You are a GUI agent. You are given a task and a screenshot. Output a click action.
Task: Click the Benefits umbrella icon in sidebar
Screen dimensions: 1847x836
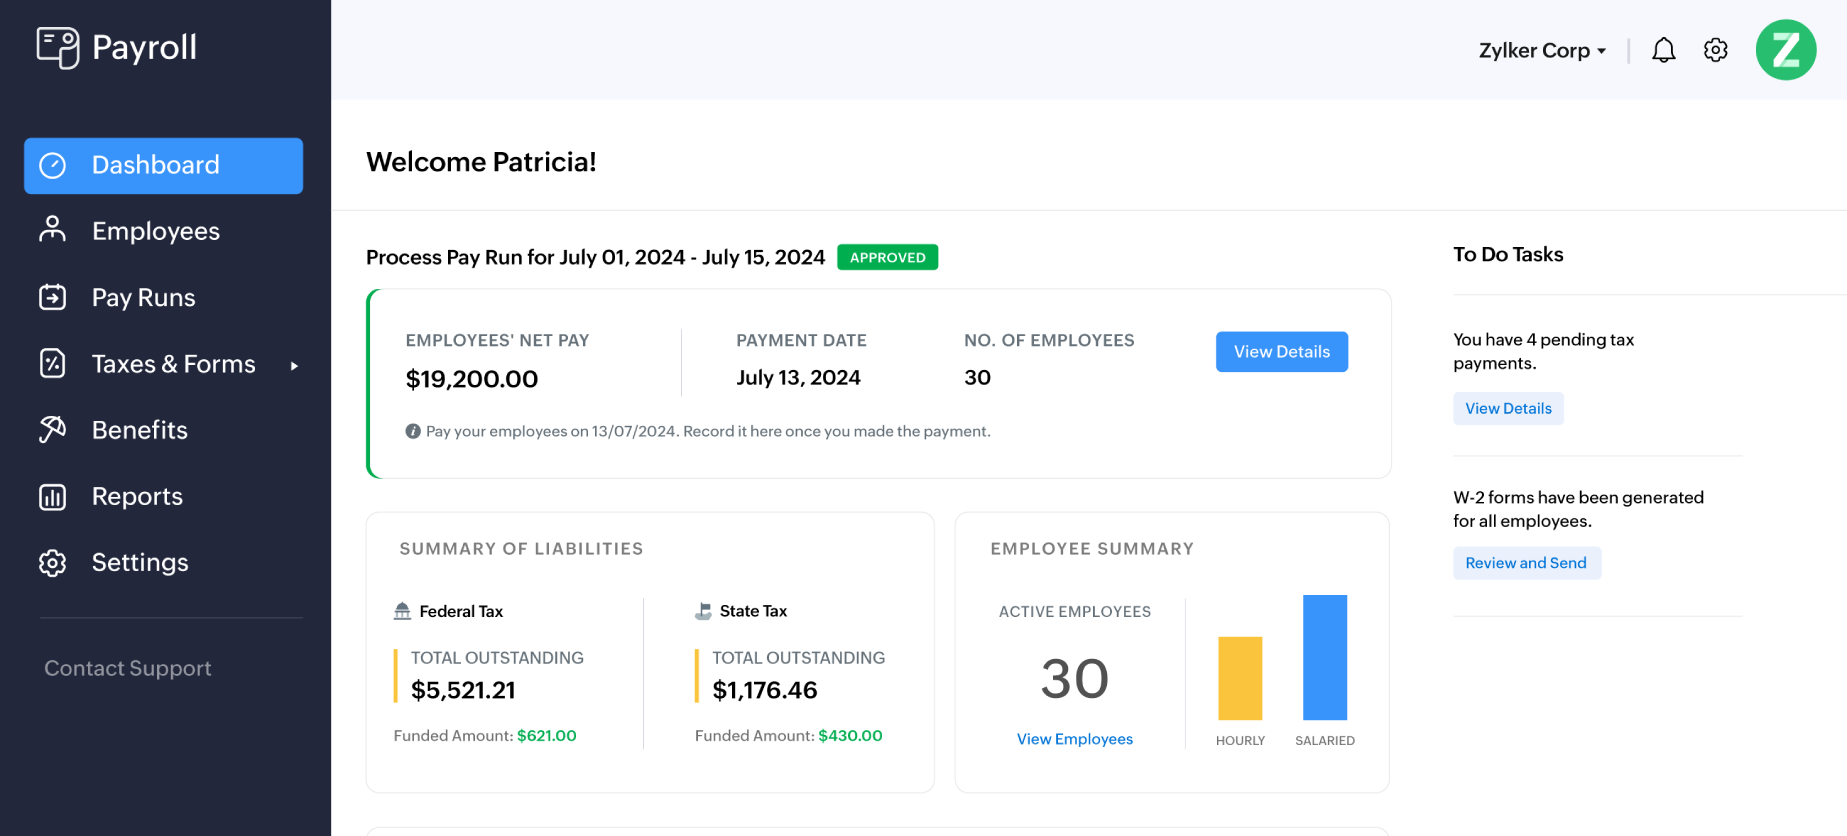pyautogui.click(x=52, y=430)
